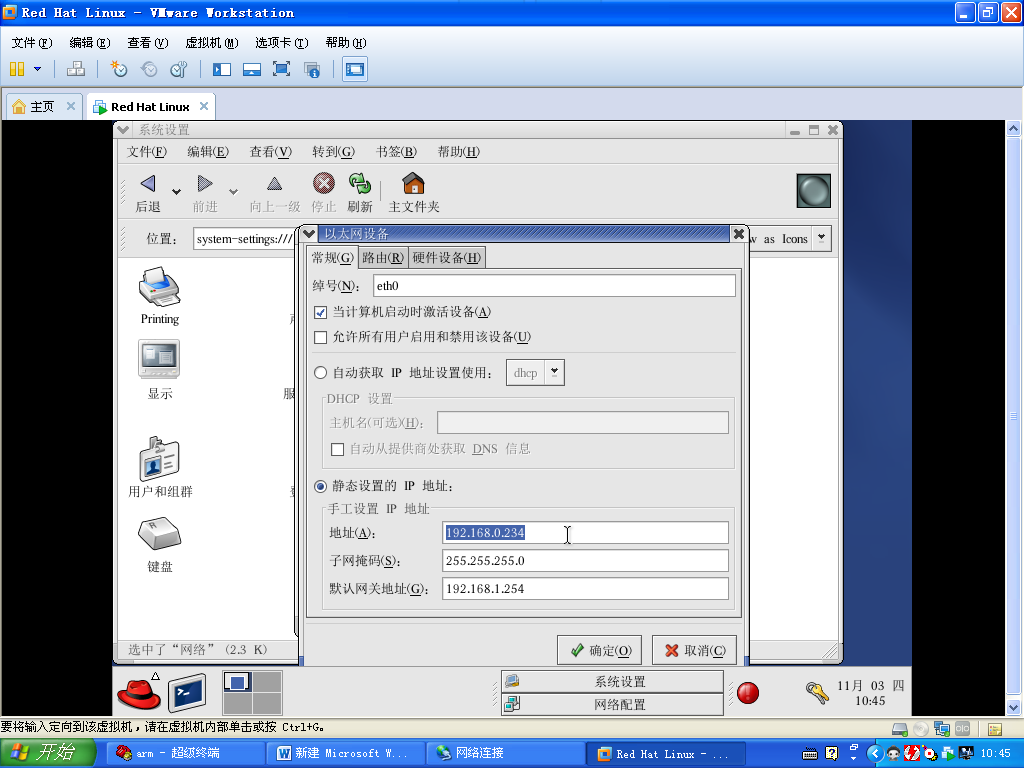Click VMware show sidebar view icon
The width and height of the screenshot is (1024, 768).
click(221, 69)
